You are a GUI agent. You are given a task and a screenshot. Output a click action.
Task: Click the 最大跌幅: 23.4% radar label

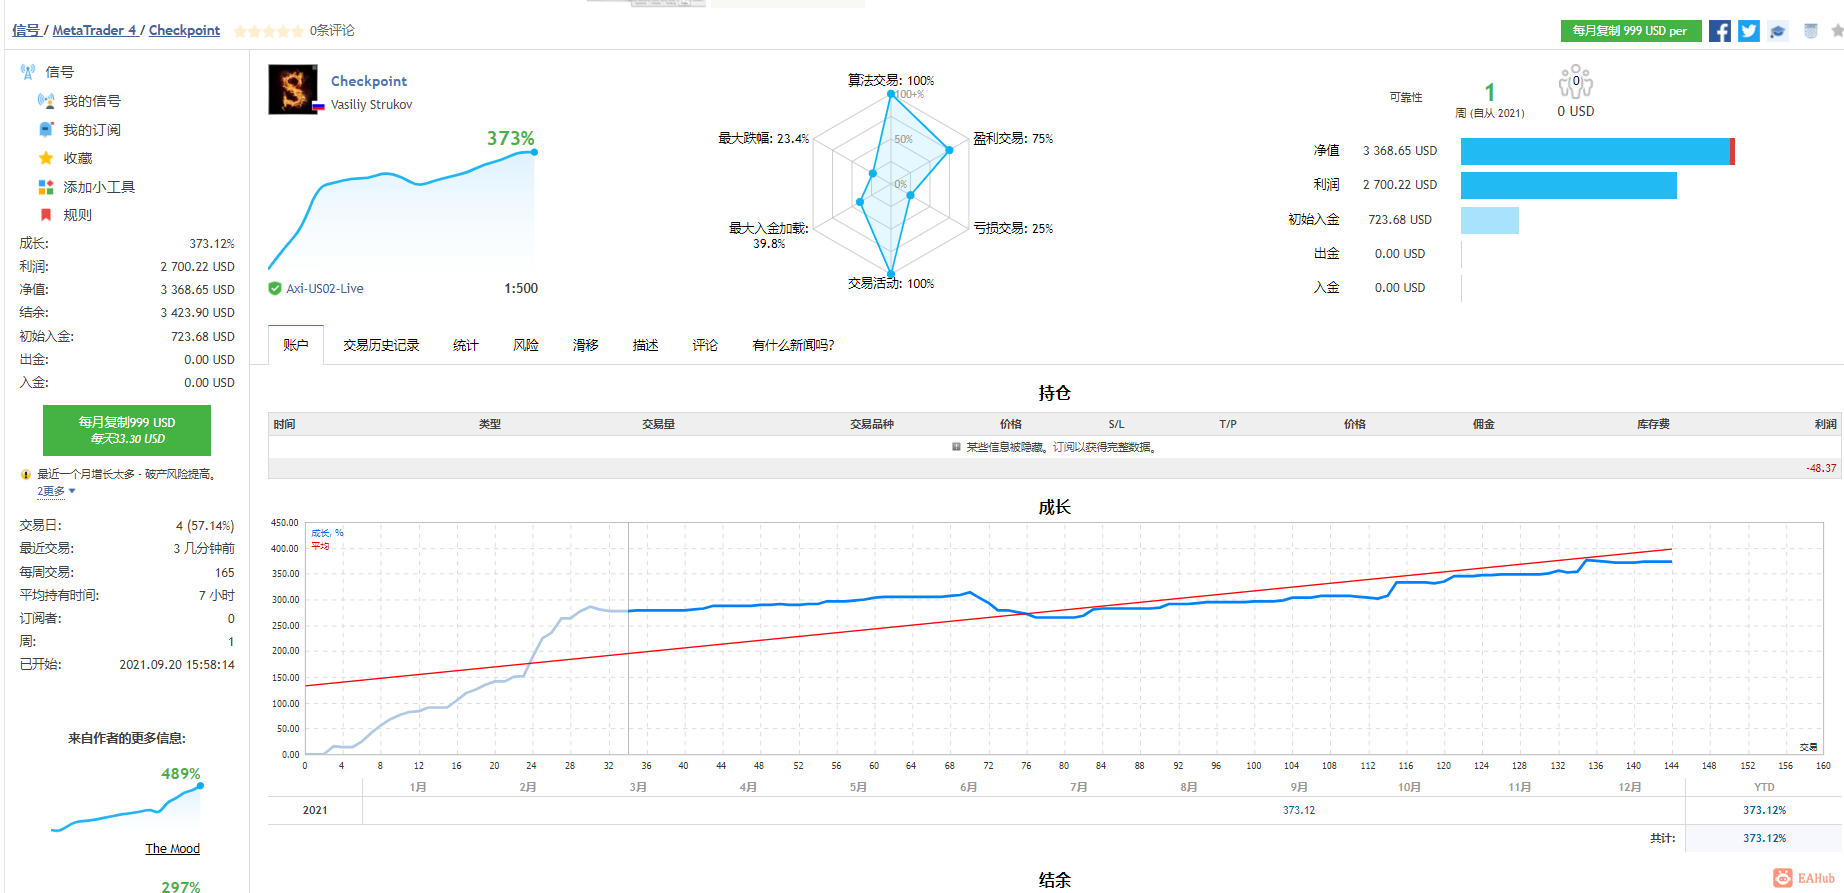tap(764, 139)
